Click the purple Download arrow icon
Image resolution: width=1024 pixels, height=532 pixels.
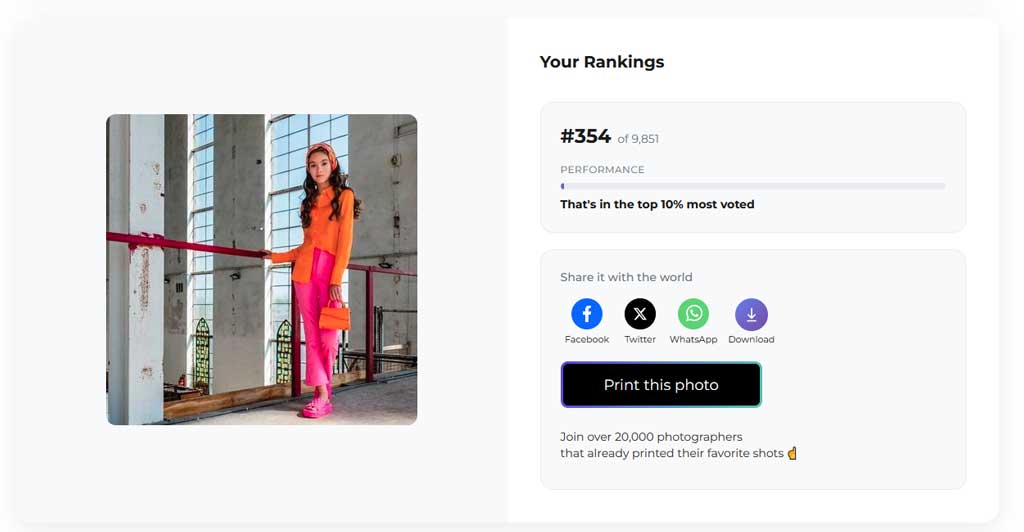click(752, 314)
